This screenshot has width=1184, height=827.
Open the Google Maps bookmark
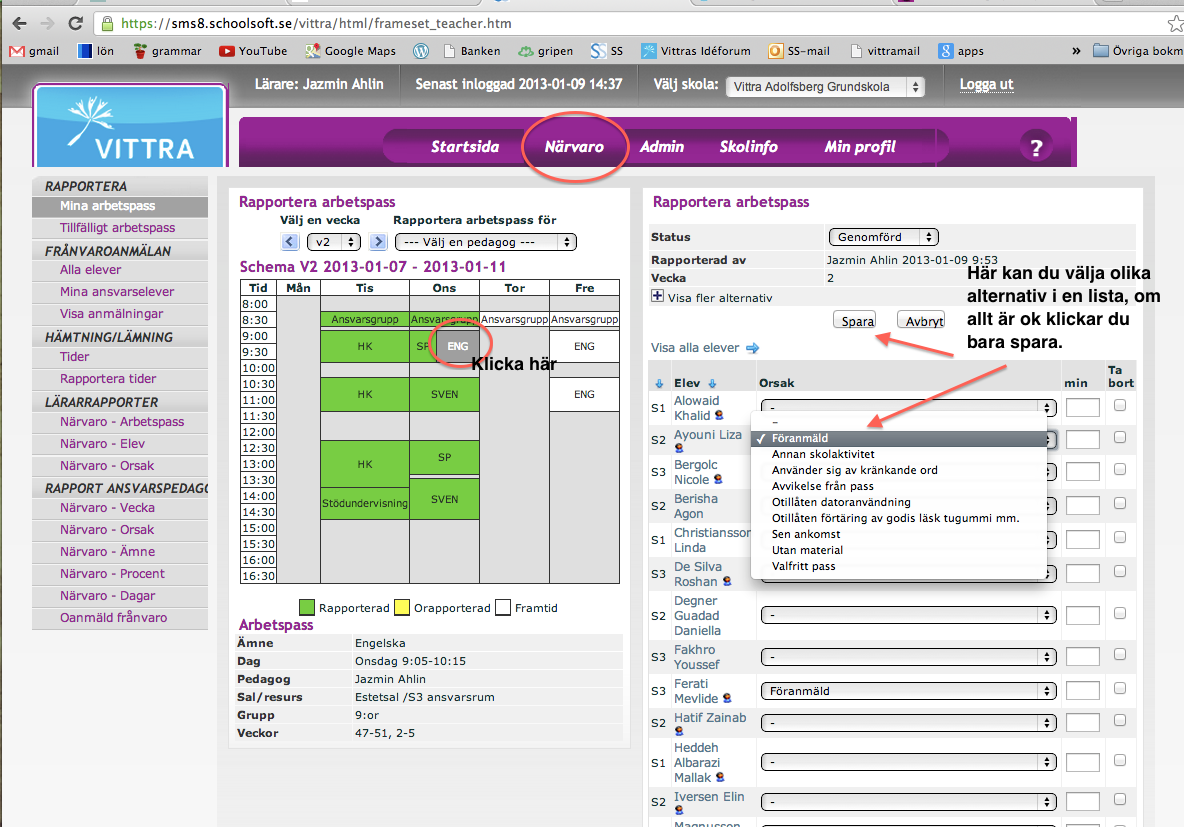pyautogui.click(x=350, y=51)
